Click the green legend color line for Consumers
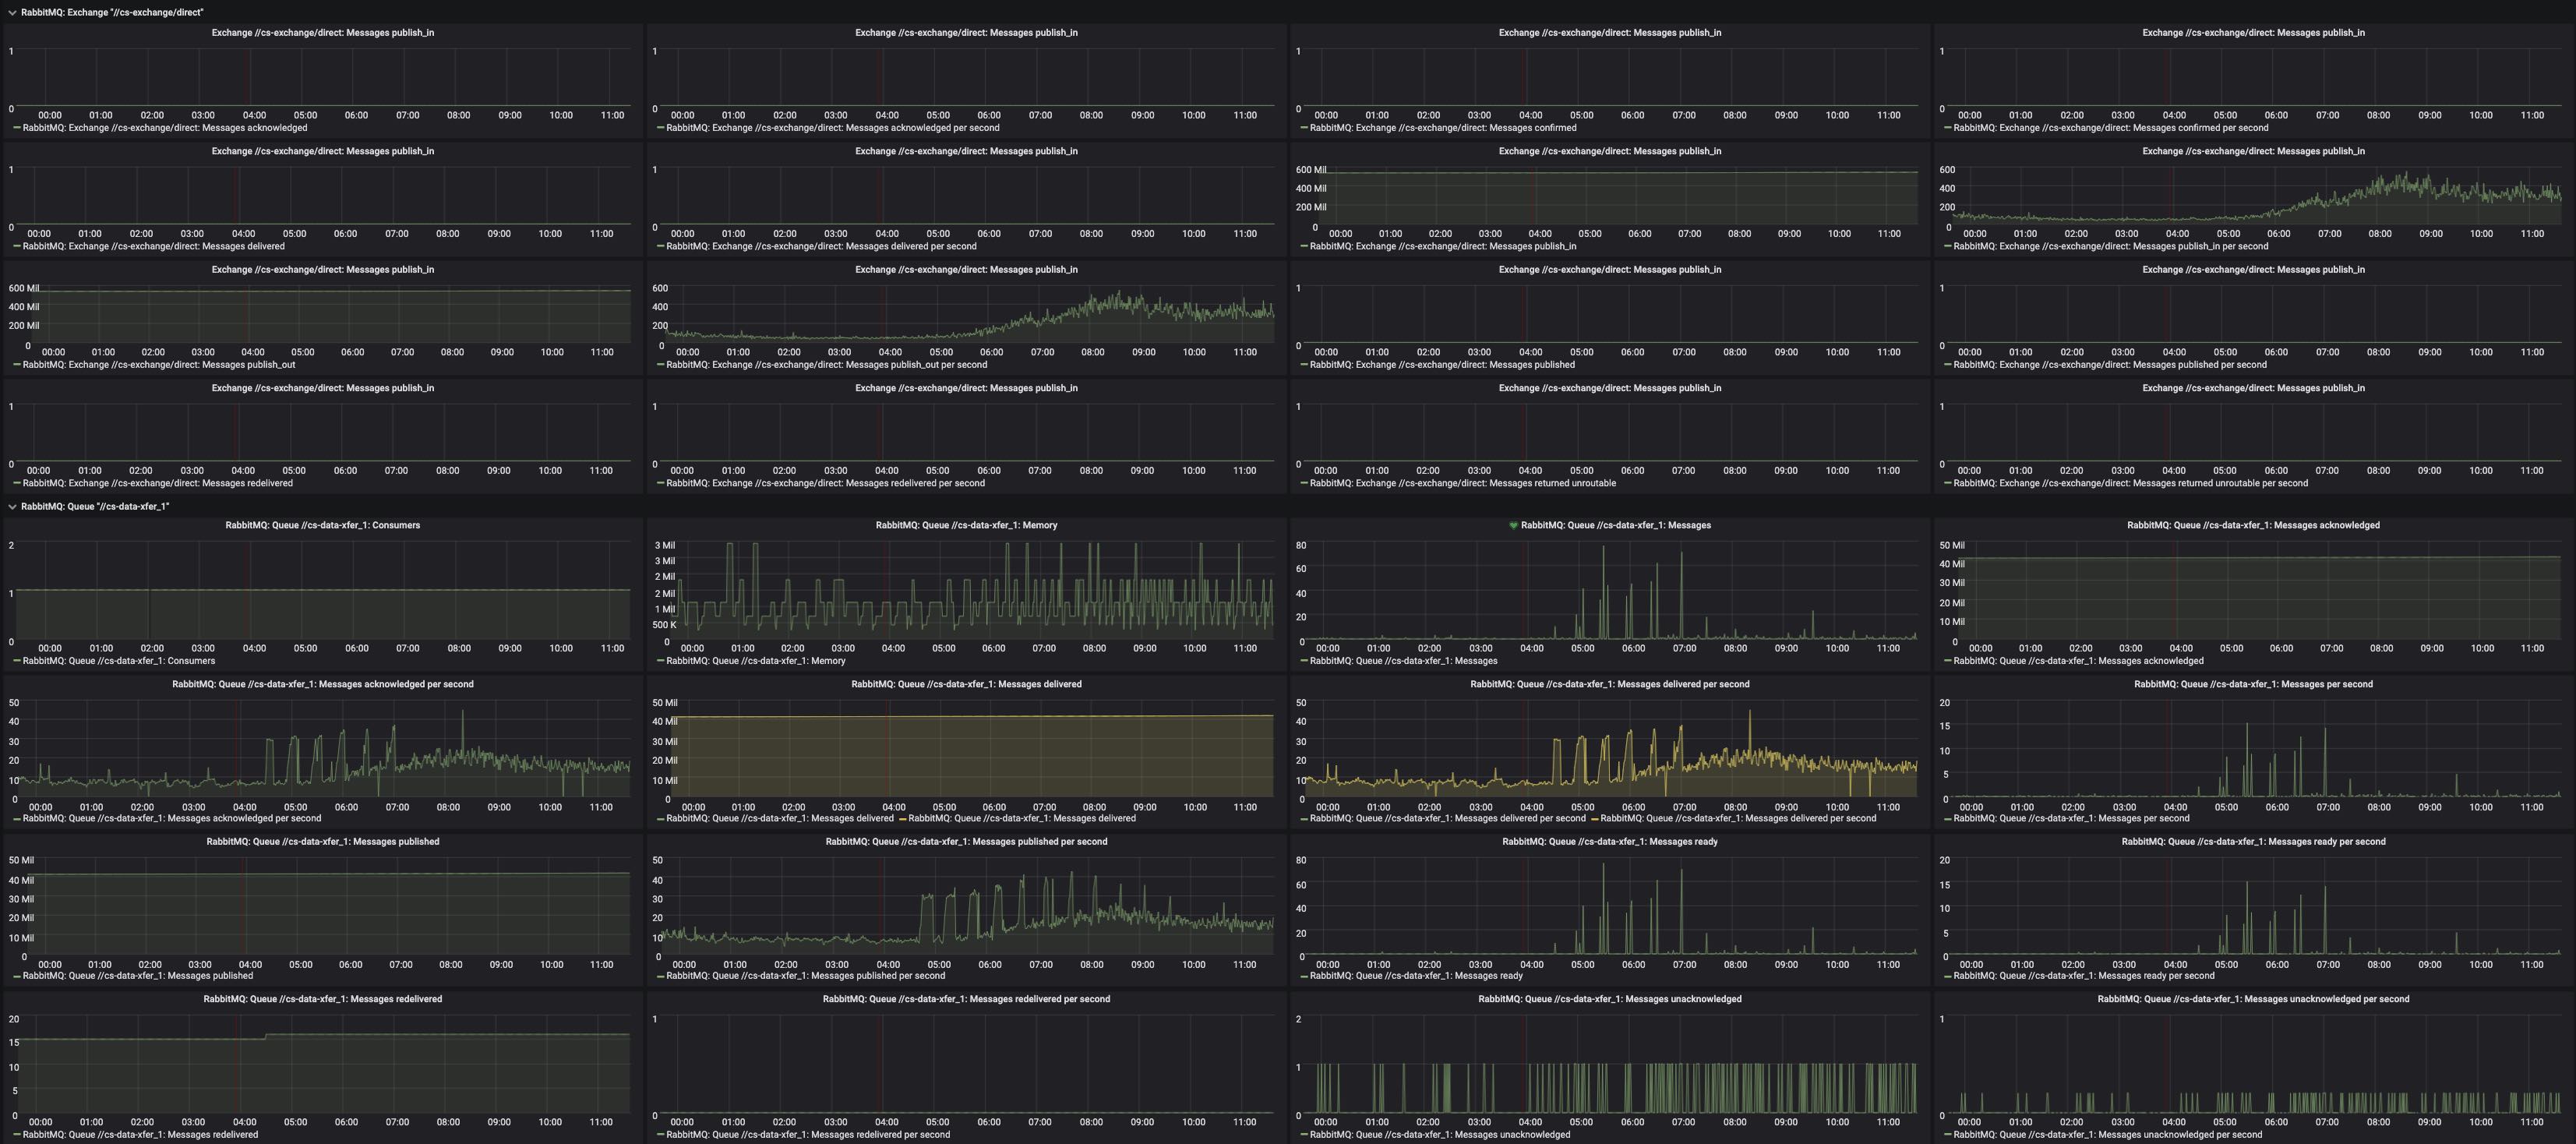Viewport: 2576px width, 1144px height. [x=16, y=661]
